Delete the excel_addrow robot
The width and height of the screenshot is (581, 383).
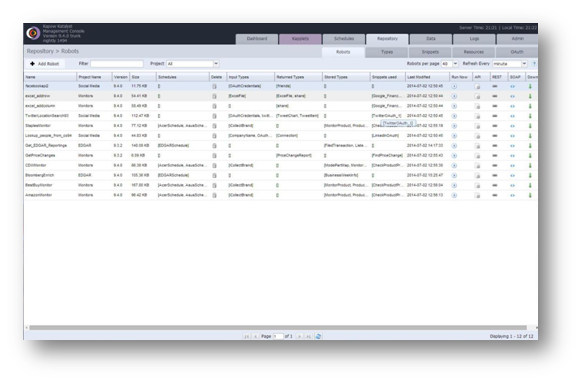[214, 96]
